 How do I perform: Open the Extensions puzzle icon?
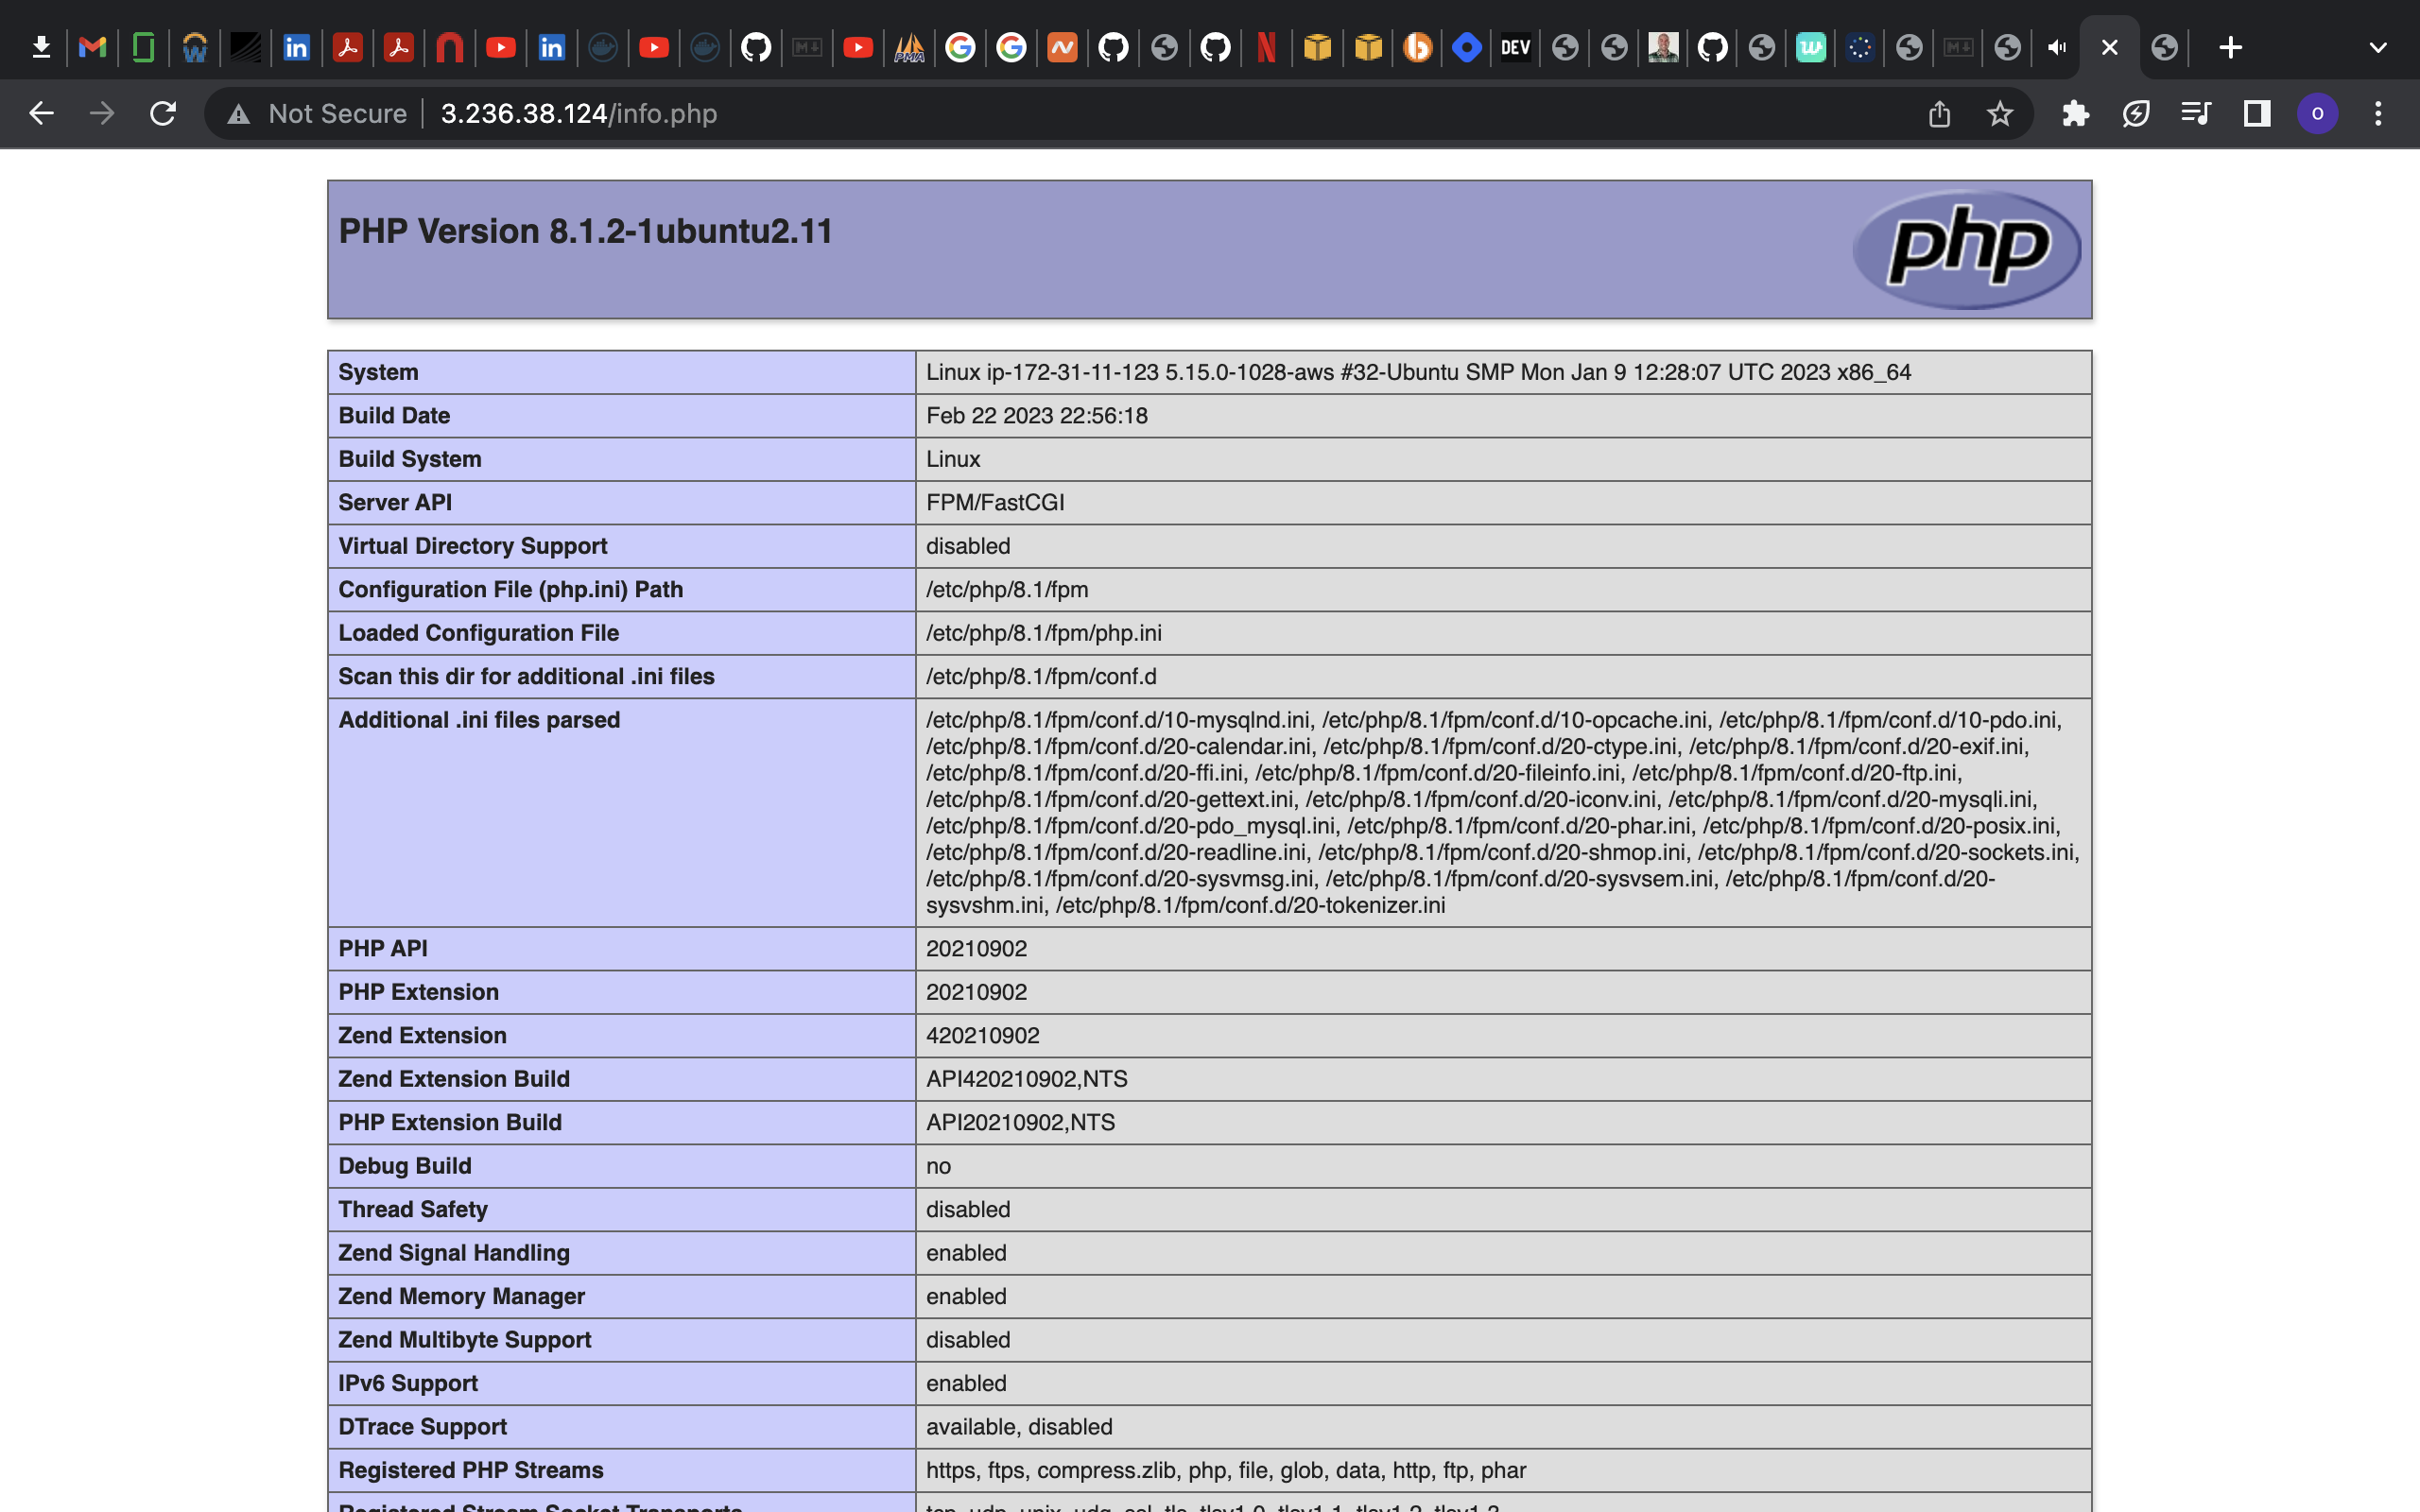coord(2075,113)
